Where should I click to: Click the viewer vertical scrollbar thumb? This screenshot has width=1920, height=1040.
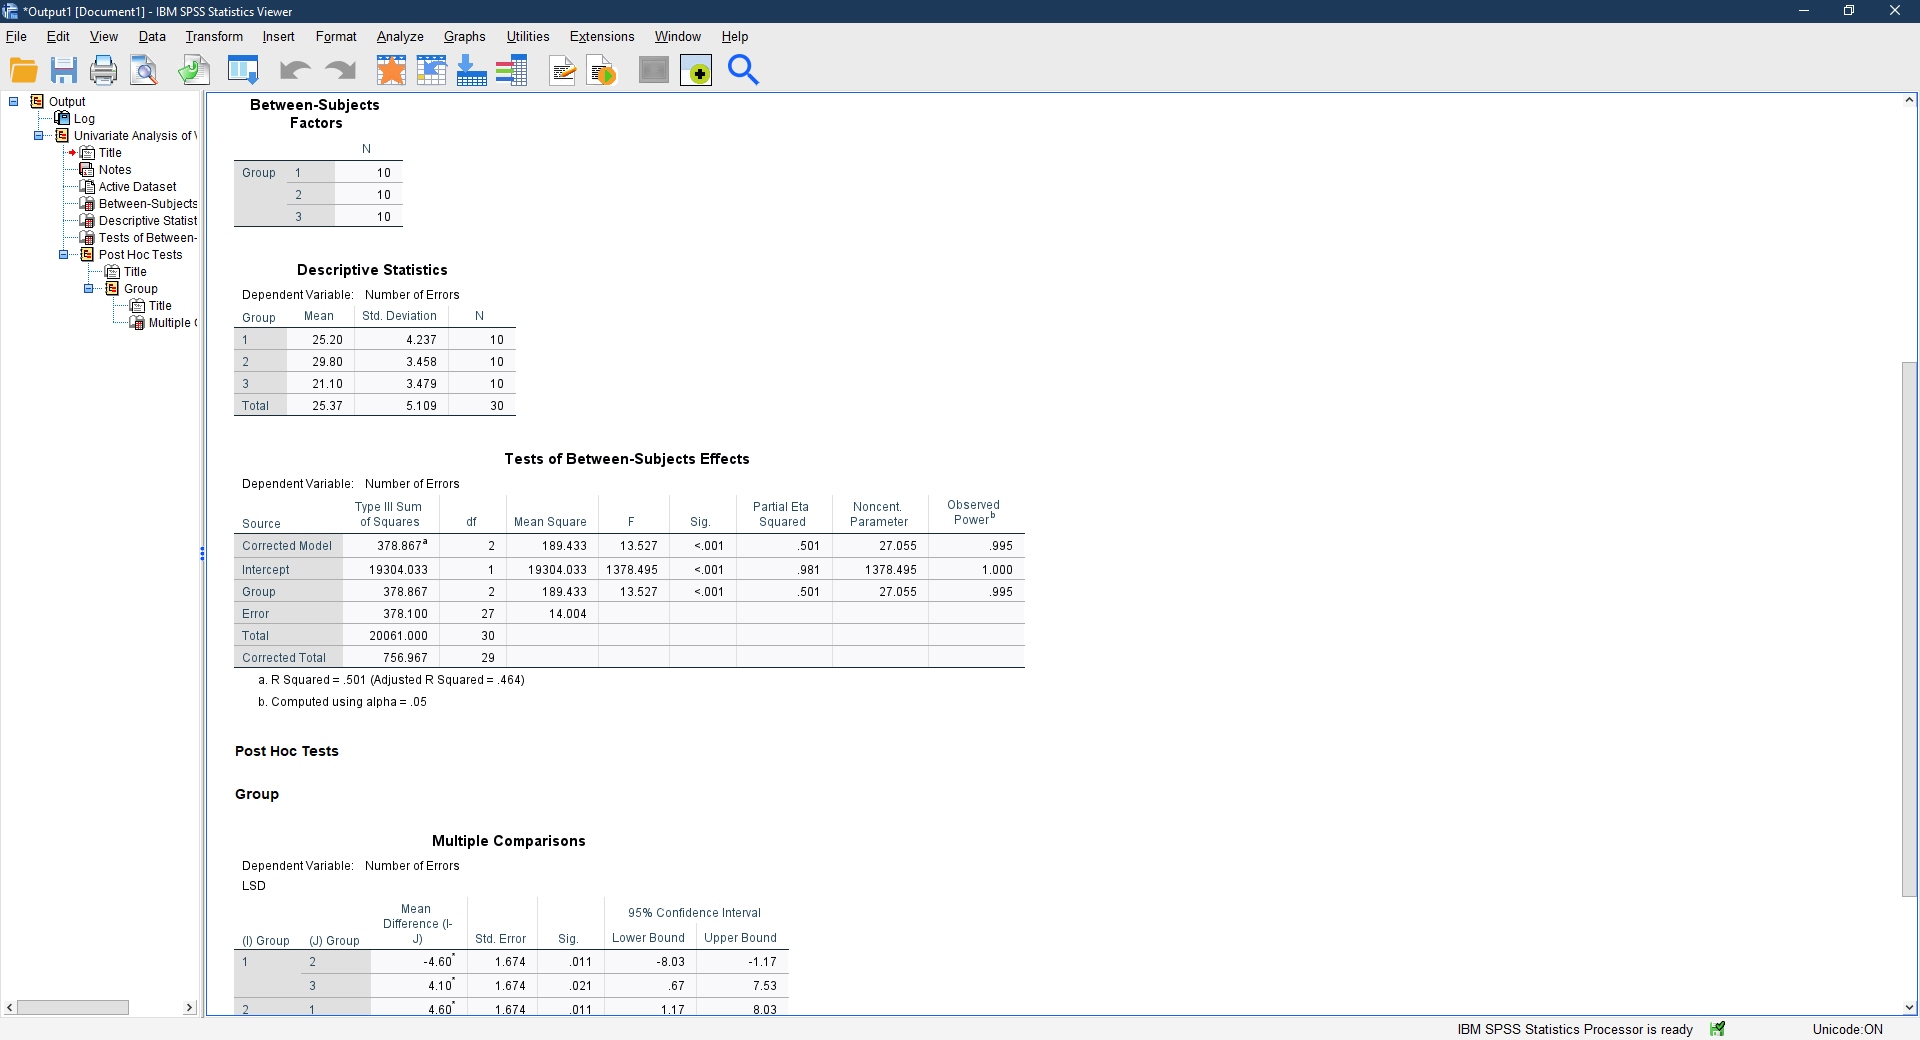pyautogui.click(x=1909, y=629)
